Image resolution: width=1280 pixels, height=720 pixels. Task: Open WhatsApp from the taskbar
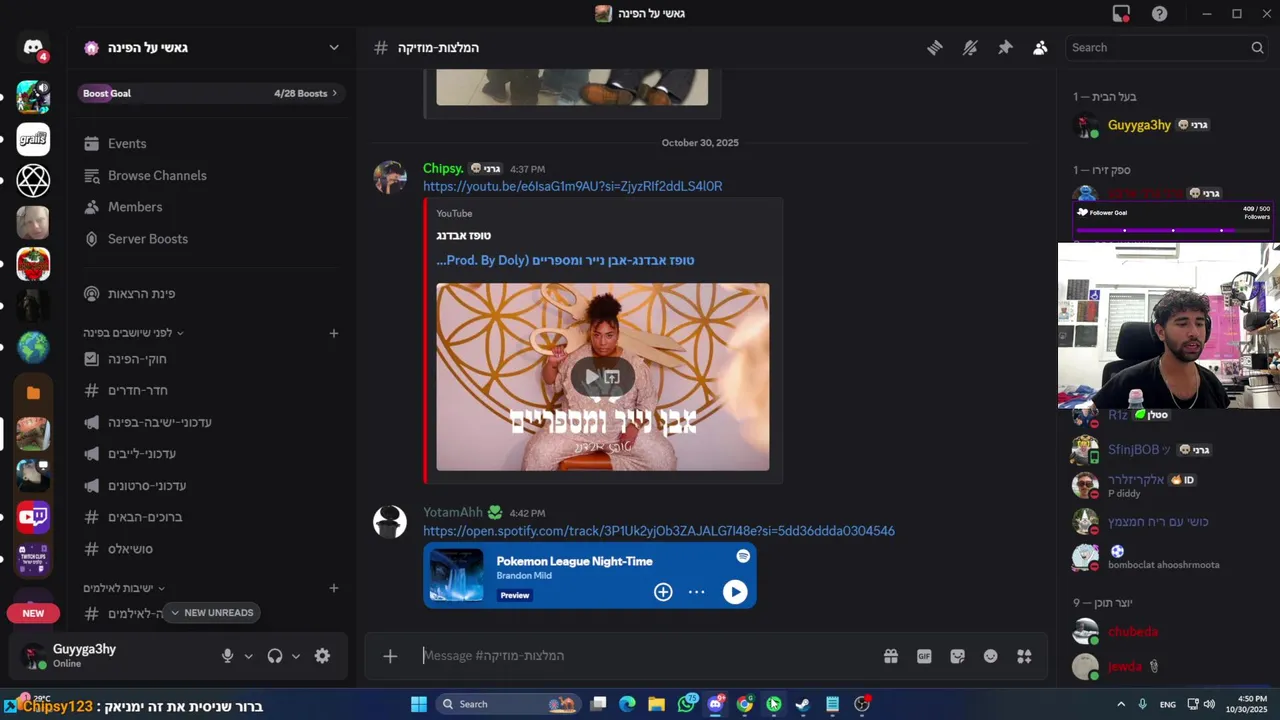pyautogui.click(x=686, y=704)
